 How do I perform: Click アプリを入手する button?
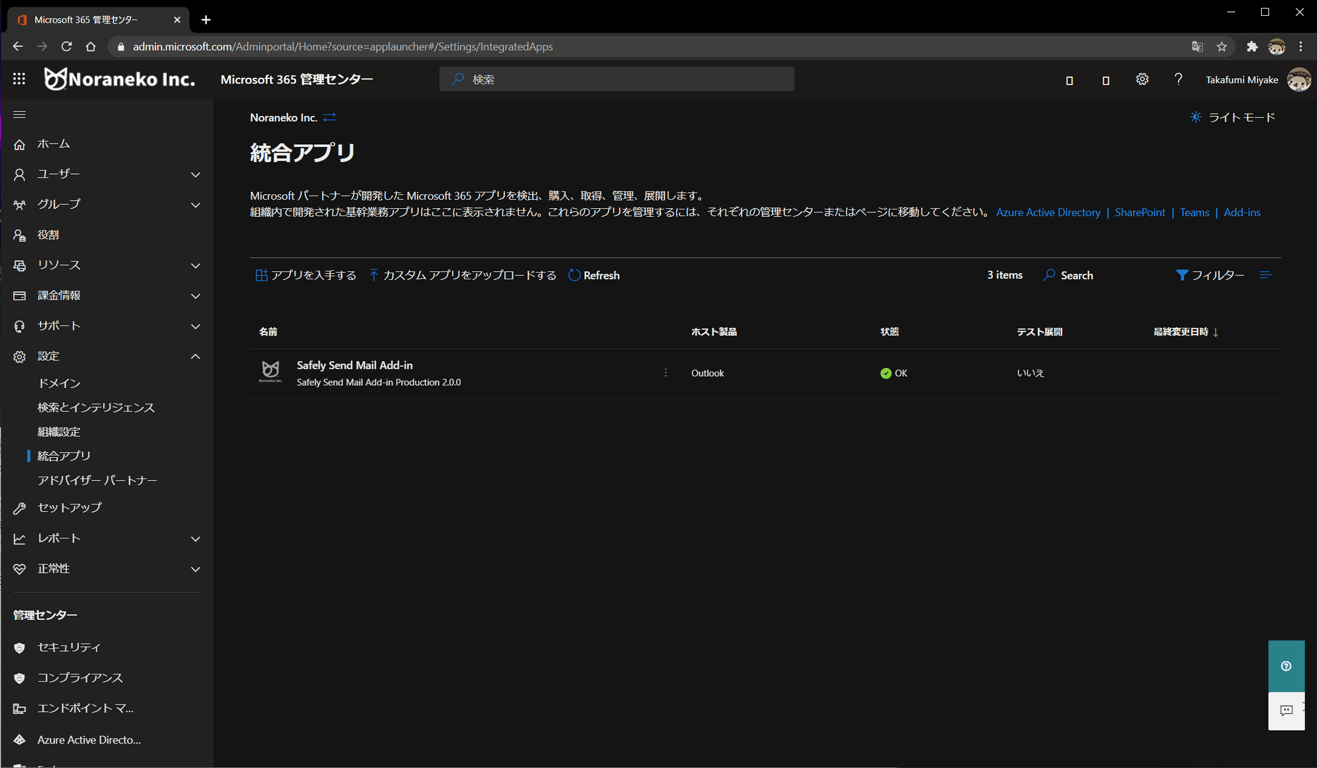click(306, 275)
